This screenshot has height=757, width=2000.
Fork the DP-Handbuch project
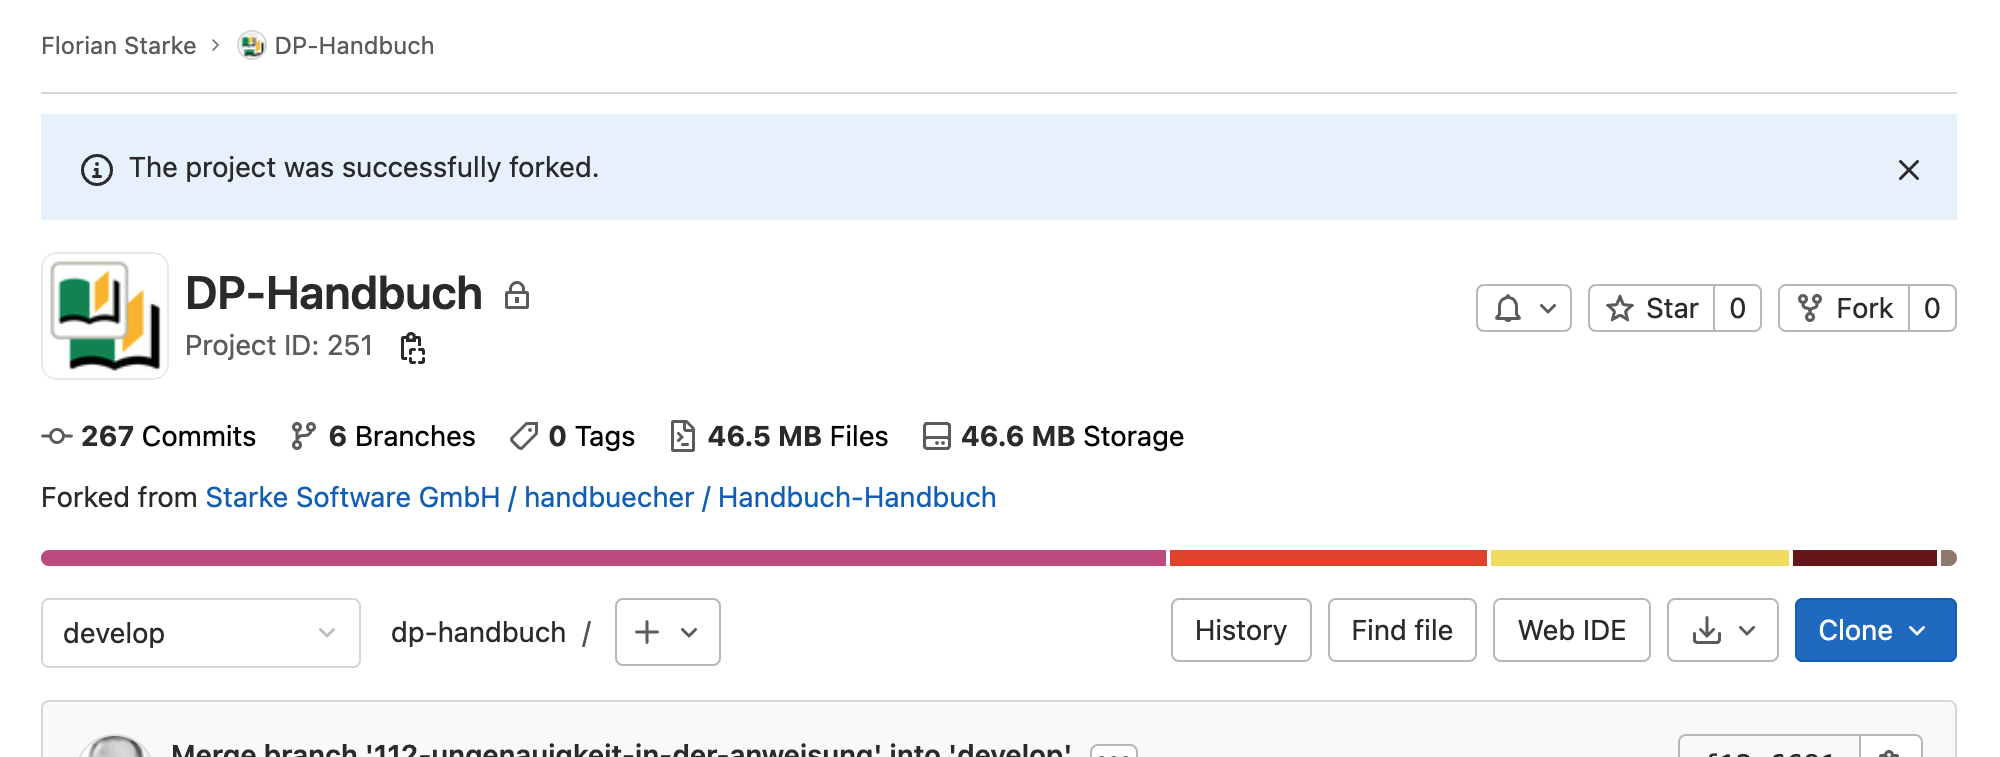(1845, 308)
